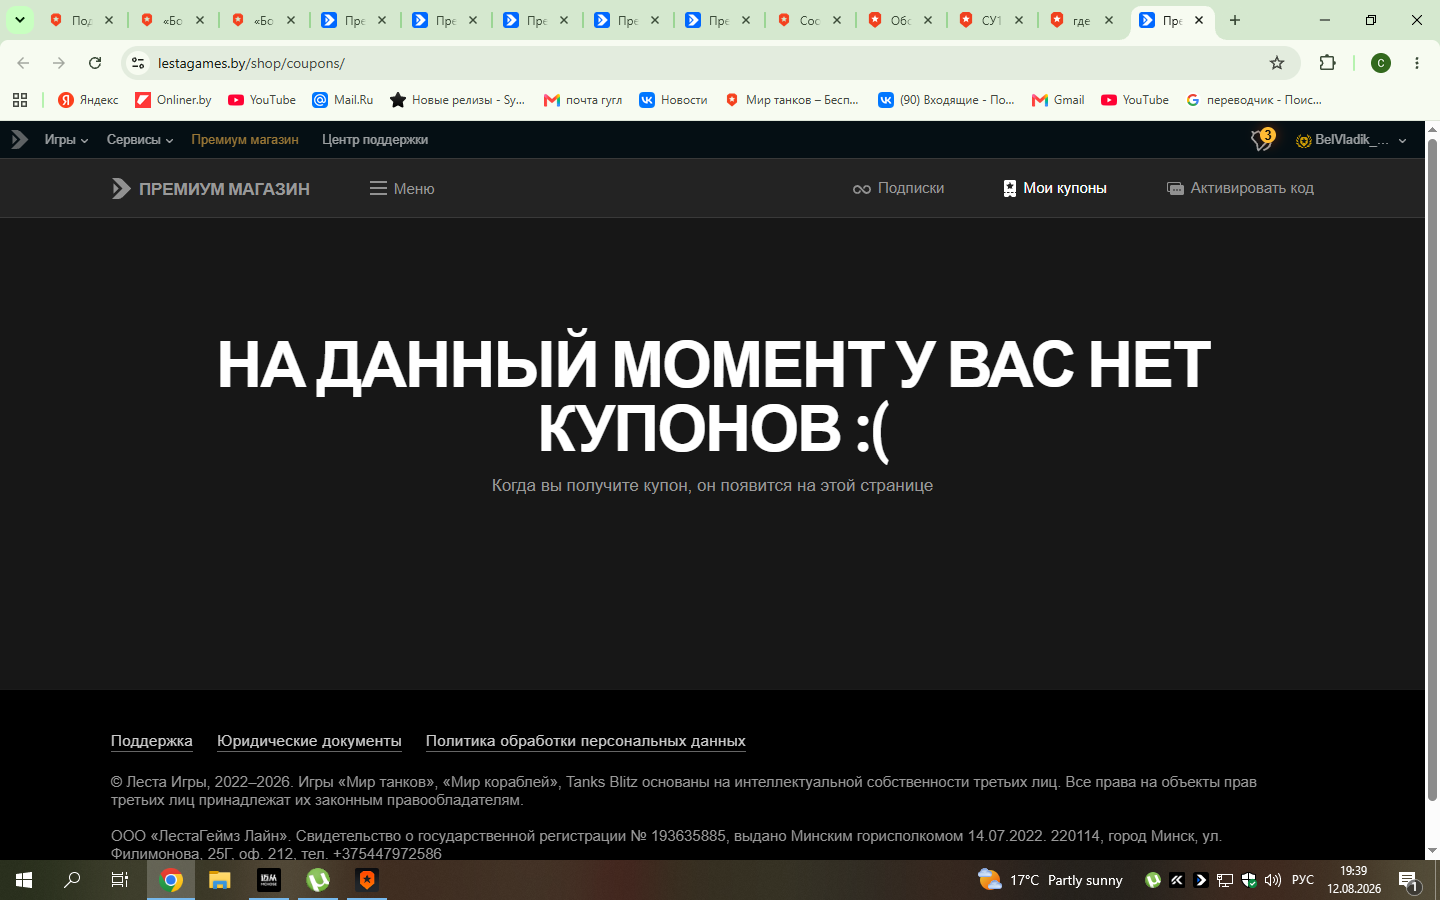Reload the lestagames.by page
This screenshot has width=1440, height=900.
(x=95, y=63)
